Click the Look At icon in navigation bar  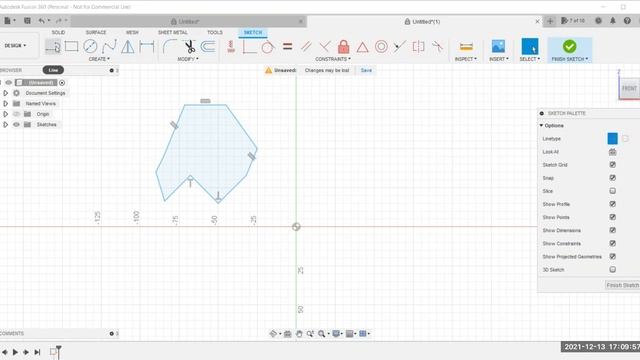click(x=287, y=334)
